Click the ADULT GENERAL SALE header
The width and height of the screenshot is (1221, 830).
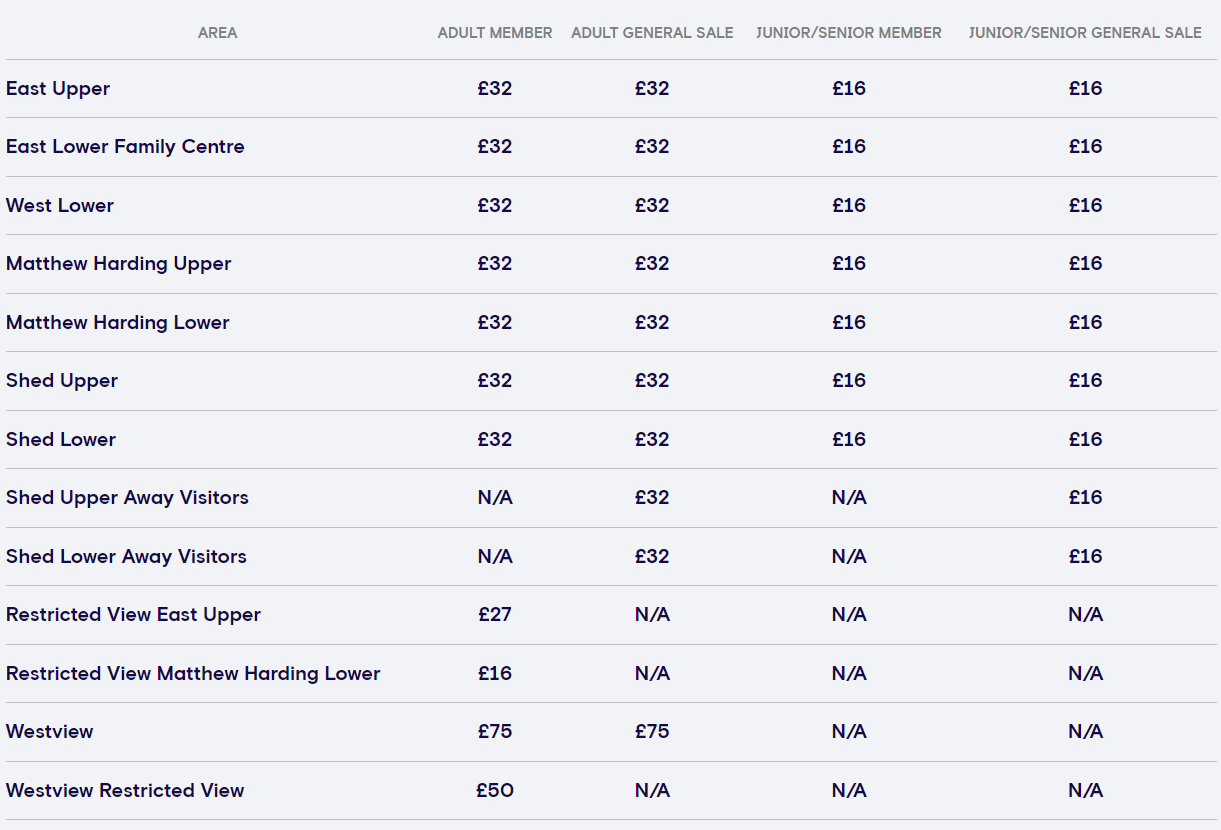click(652, 33)
